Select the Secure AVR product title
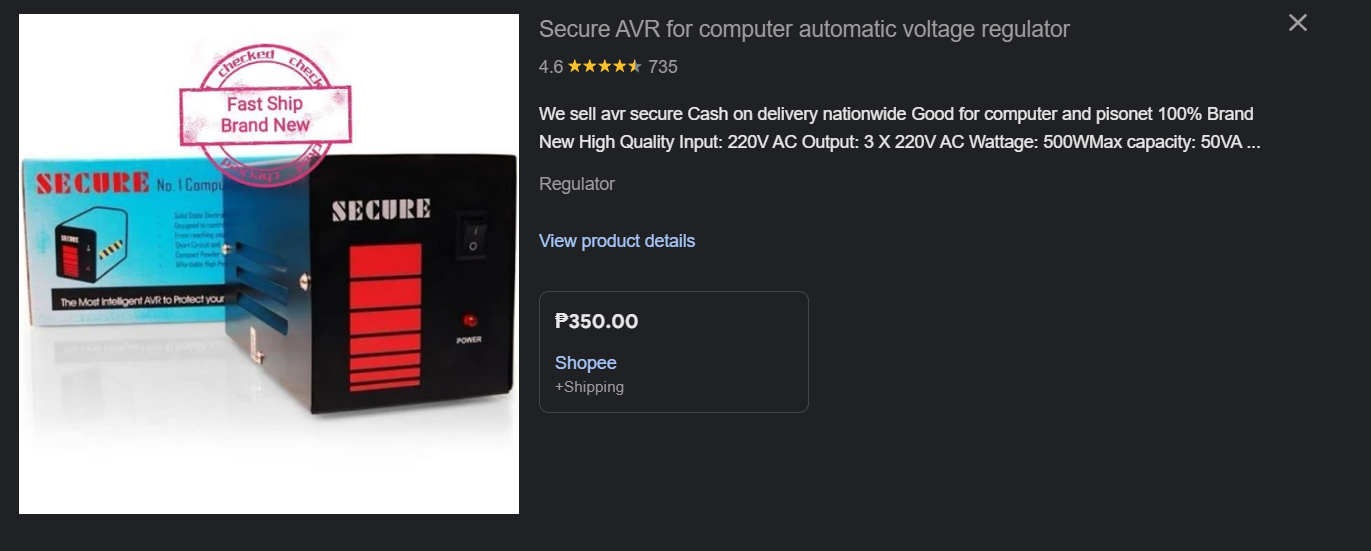 pyautogui.click(x=803, y=29)
